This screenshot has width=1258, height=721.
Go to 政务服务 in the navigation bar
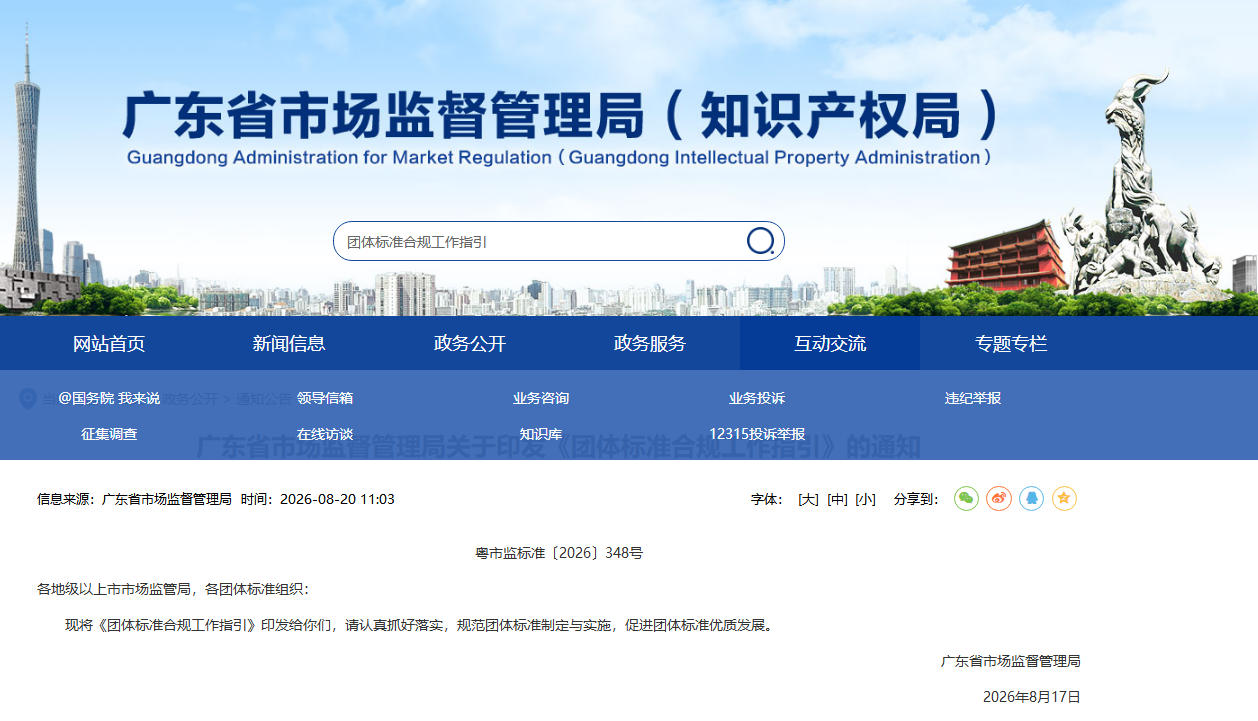650,343
